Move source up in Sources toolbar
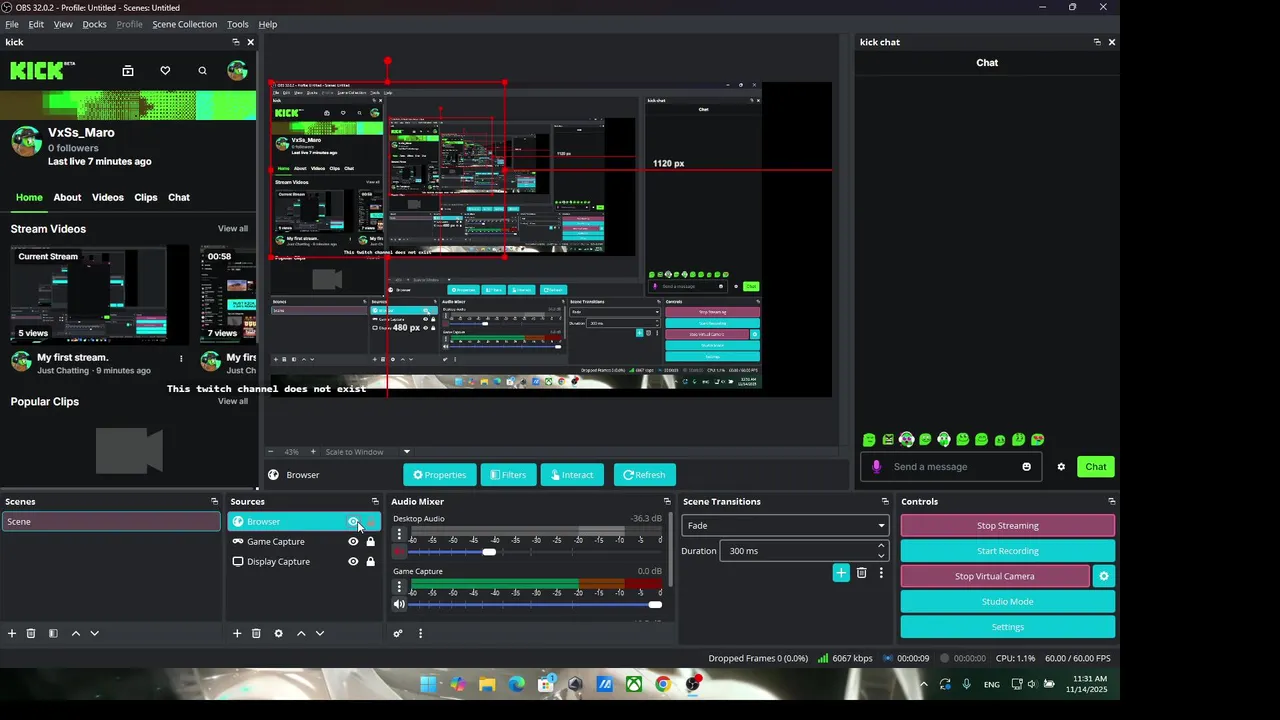 coord(300,633)
